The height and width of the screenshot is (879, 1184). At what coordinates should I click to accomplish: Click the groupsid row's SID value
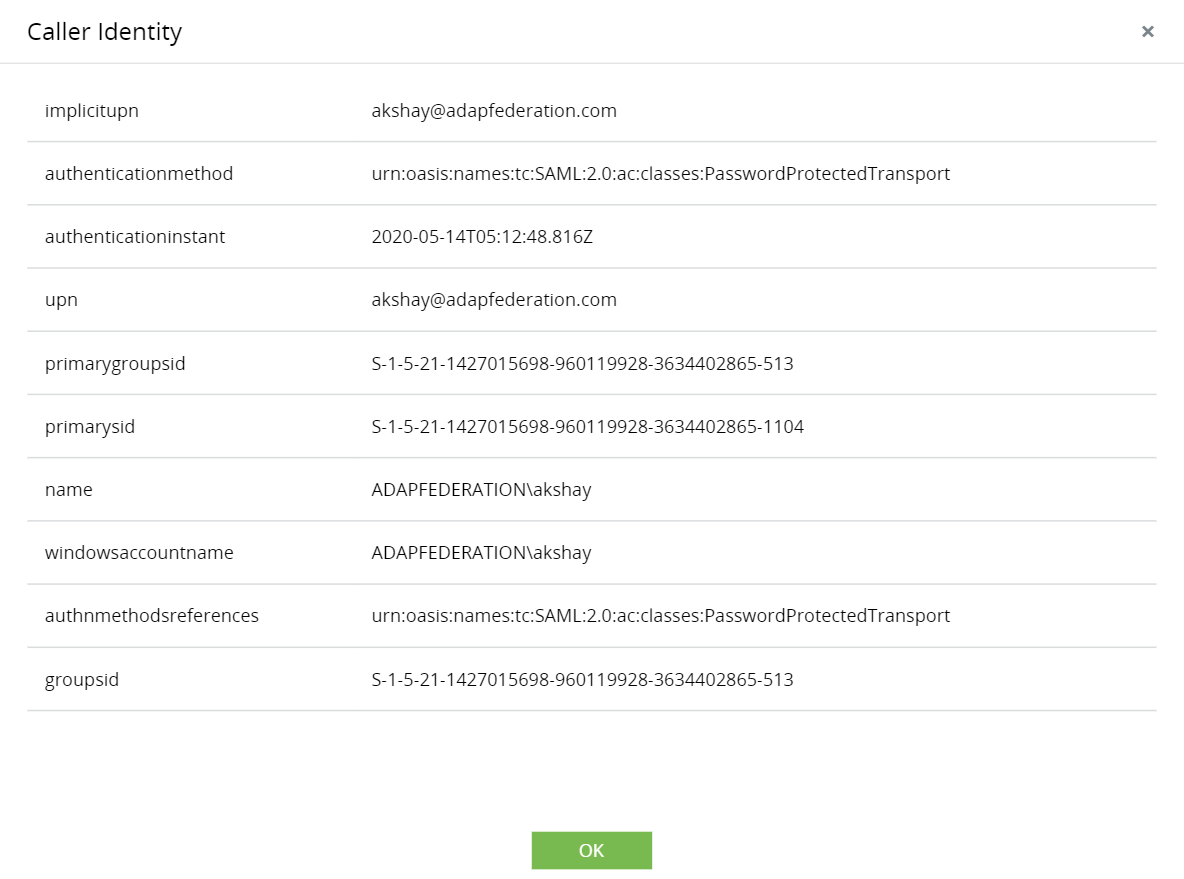582,680
